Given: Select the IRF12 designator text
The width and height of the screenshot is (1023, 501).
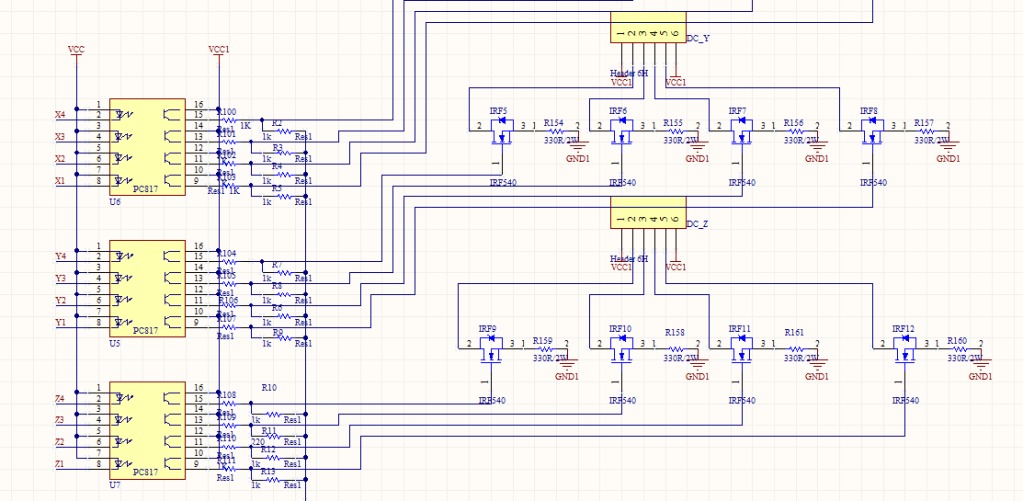Looking at the screenshot, I should (x=904, y=328).
